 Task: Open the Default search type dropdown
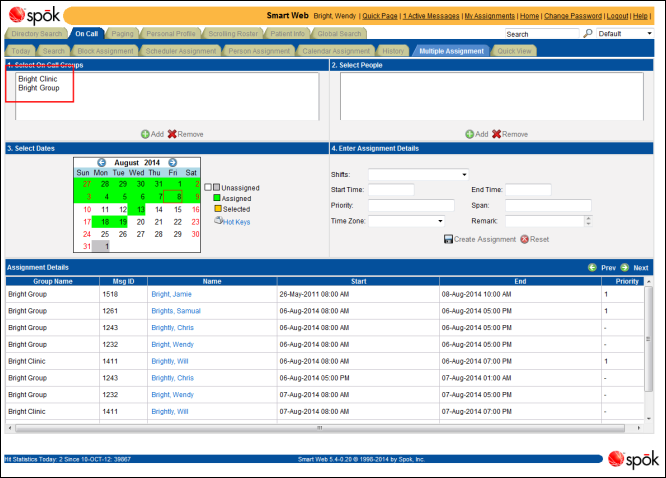point(625,34)
